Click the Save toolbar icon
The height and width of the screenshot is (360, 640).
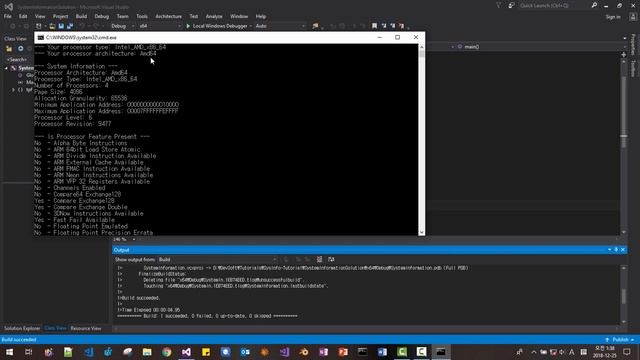[61, 26]
